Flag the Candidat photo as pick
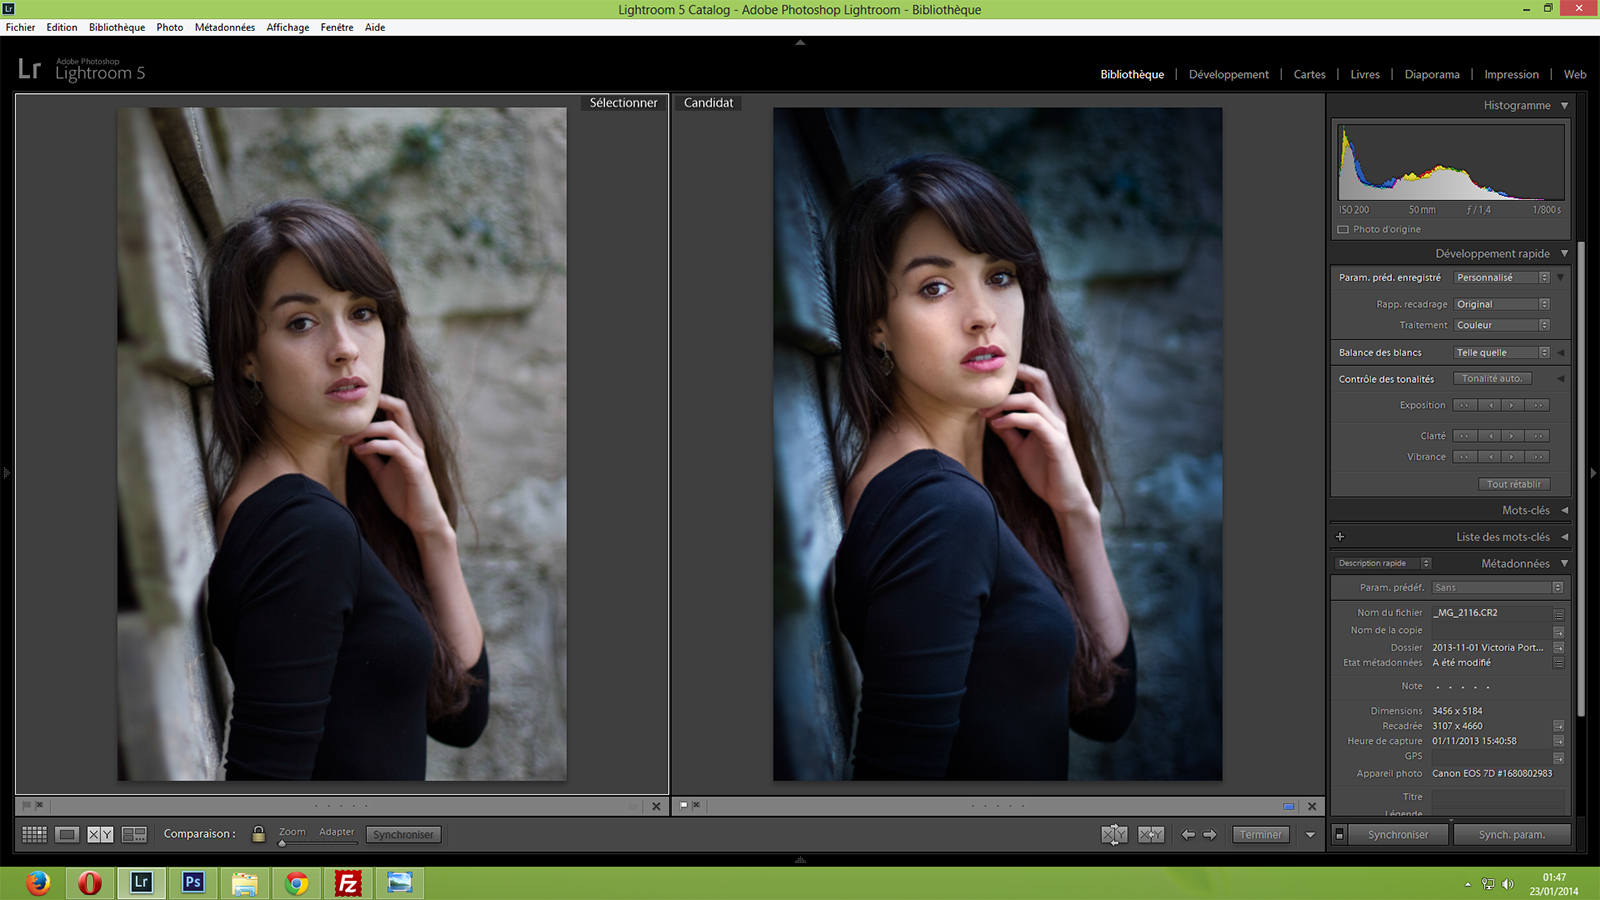The width and height of the screenshot is (1600, 900). click(x=683, y=805)
